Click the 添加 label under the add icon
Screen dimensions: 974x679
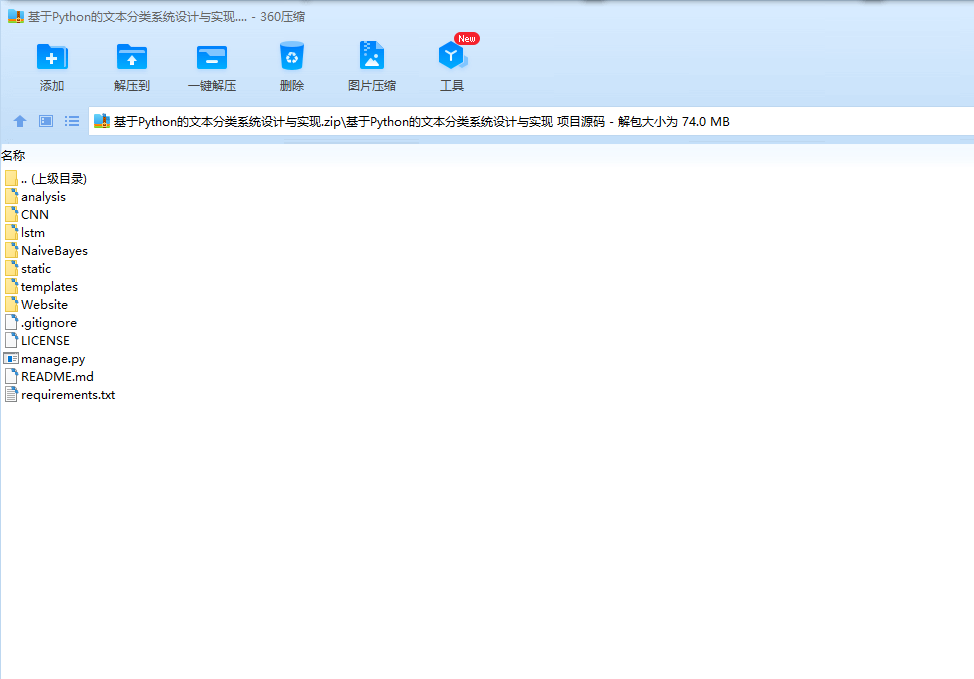pos(52,86)
